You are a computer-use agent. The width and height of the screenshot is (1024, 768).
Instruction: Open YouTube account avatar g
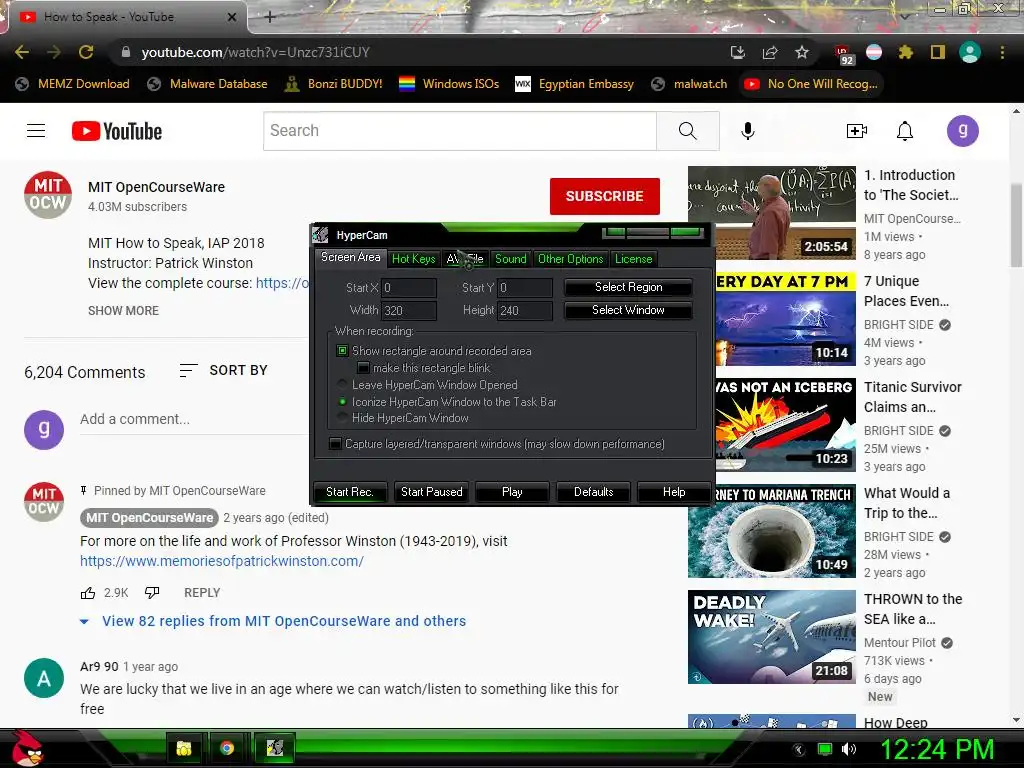pos(963,131)
